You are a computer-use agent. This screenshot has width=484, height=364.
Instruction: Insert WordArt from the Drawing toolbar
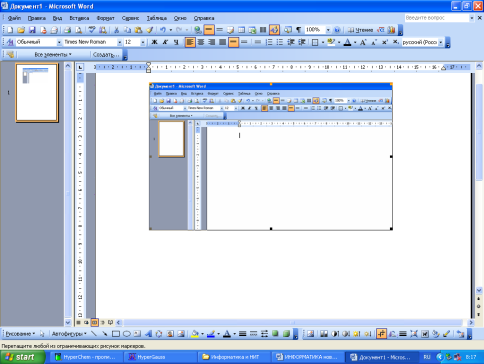pos(148,334)
